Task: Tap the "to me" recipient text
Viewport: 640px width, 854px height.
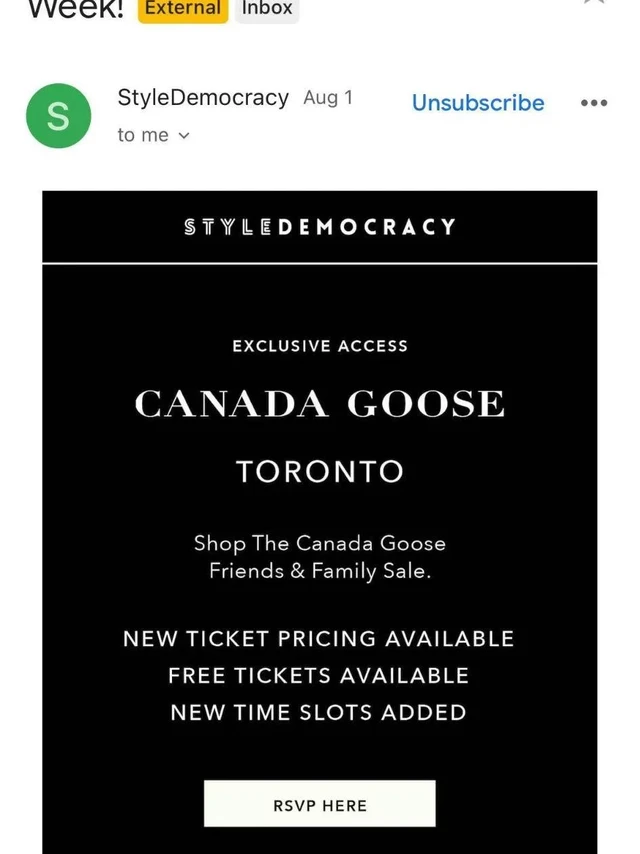Action: (x=143, y=135)
